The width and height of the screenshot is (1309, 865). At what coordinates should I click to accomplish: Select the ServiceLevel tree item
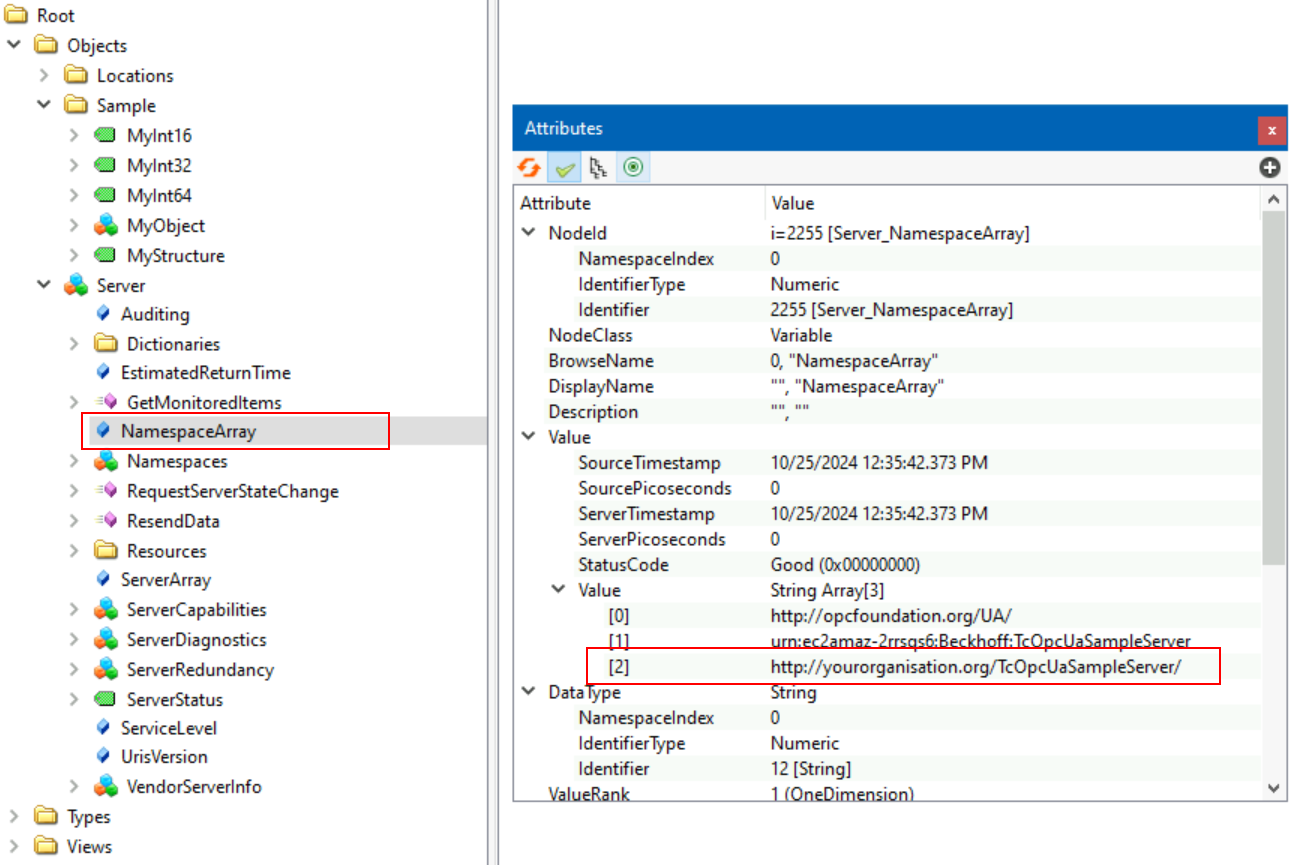pyautogui.click(x=169, y=728)
